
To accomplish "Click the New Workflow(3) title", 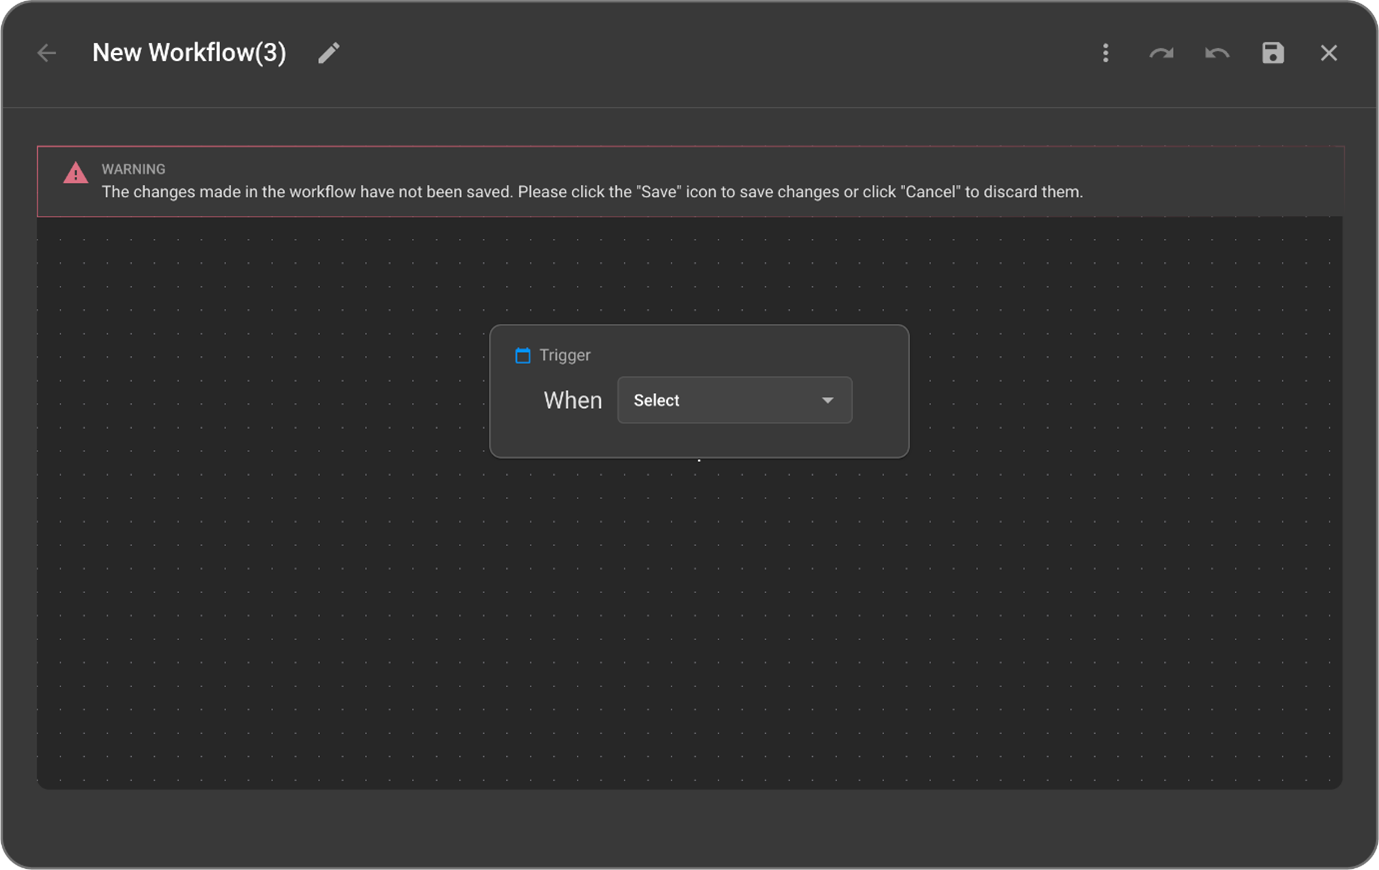I will 189,53.
